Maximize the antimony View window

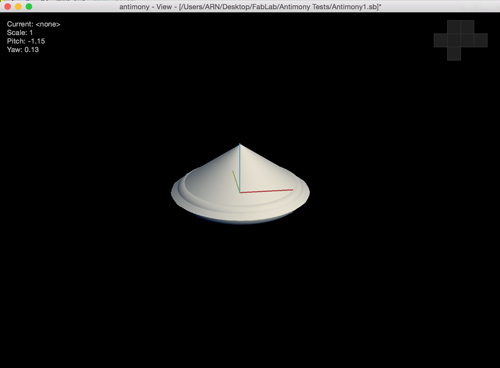click(x=29, y=6)
